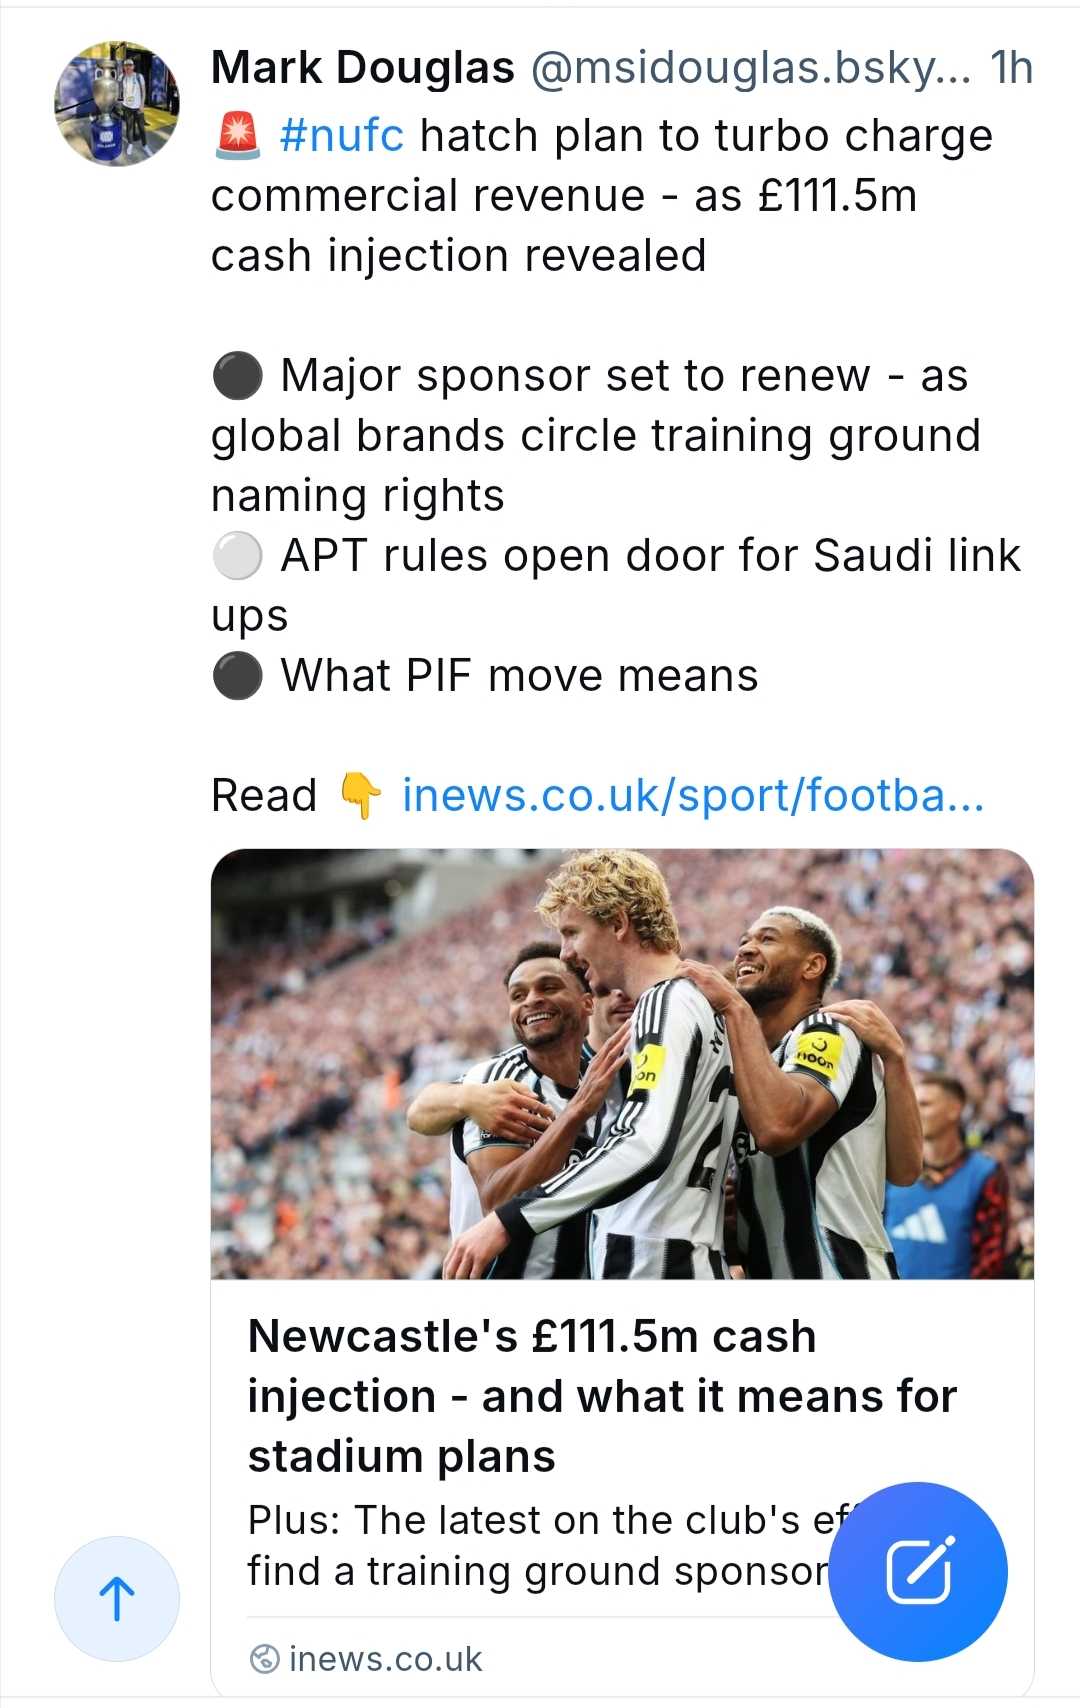This screenshot has width=1080, height=1708.
Task: Click the Newcastle's £111.5m cash injection headline
Action: (600, 1396)
